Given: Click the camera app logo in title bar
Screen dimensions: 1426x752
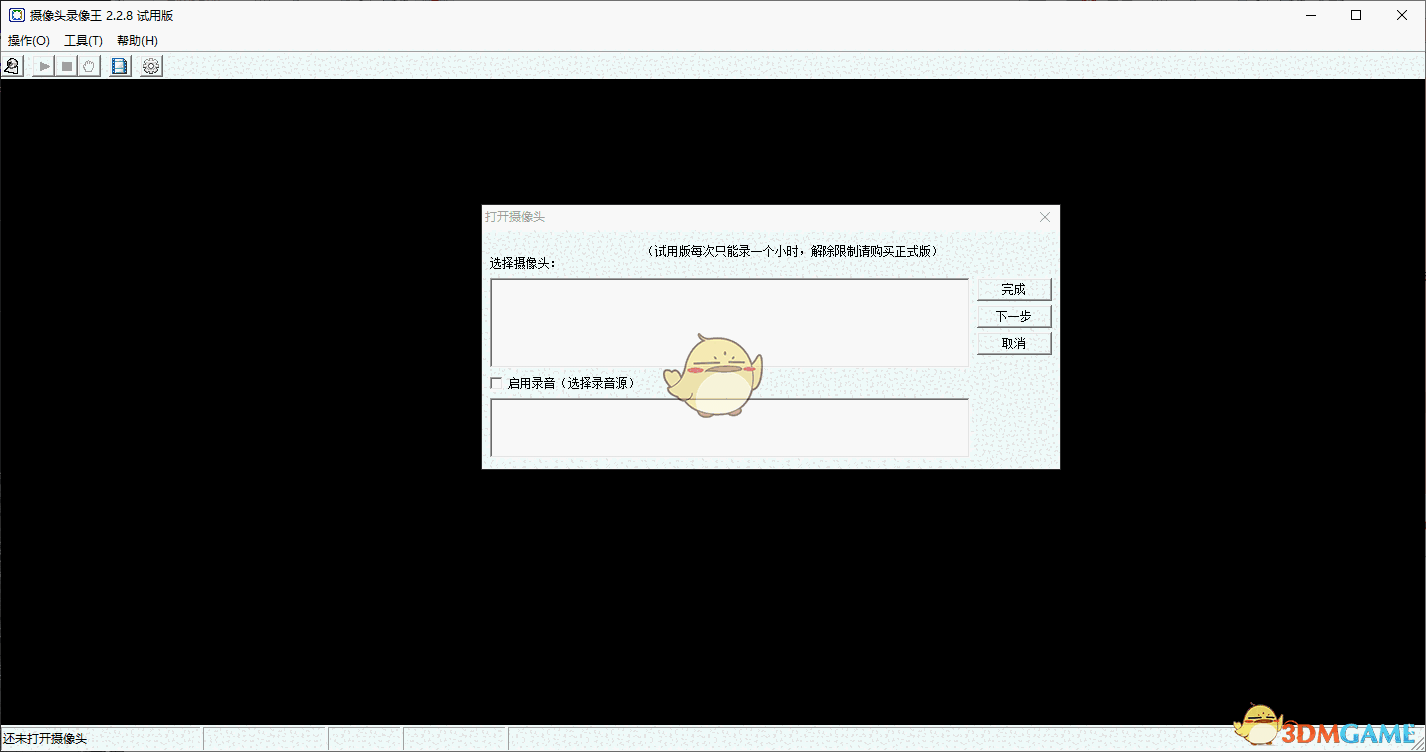Looking at the screenshot, I should tap(14, 14).
